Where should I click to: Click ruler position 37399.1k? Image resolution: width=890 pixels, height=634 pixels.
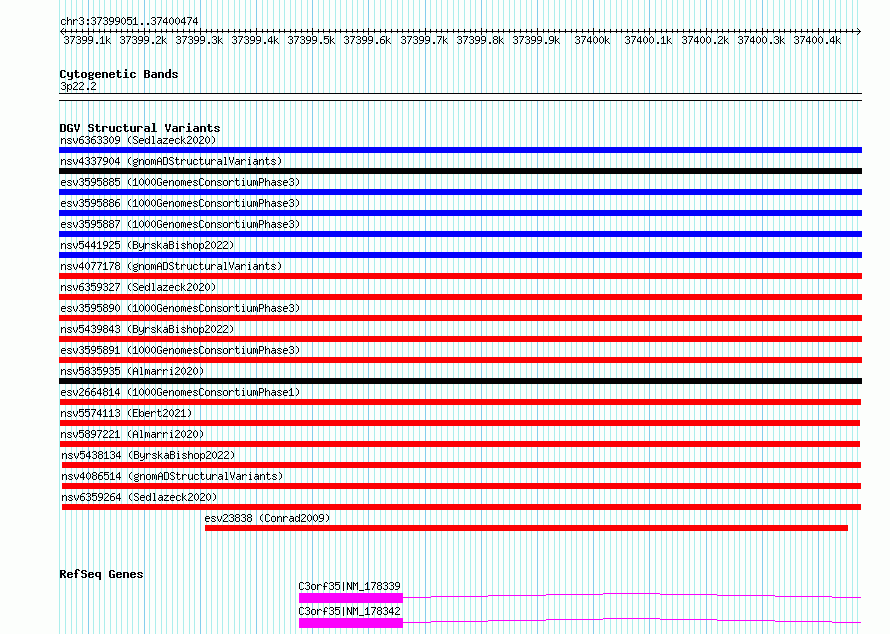coord(87,40)
